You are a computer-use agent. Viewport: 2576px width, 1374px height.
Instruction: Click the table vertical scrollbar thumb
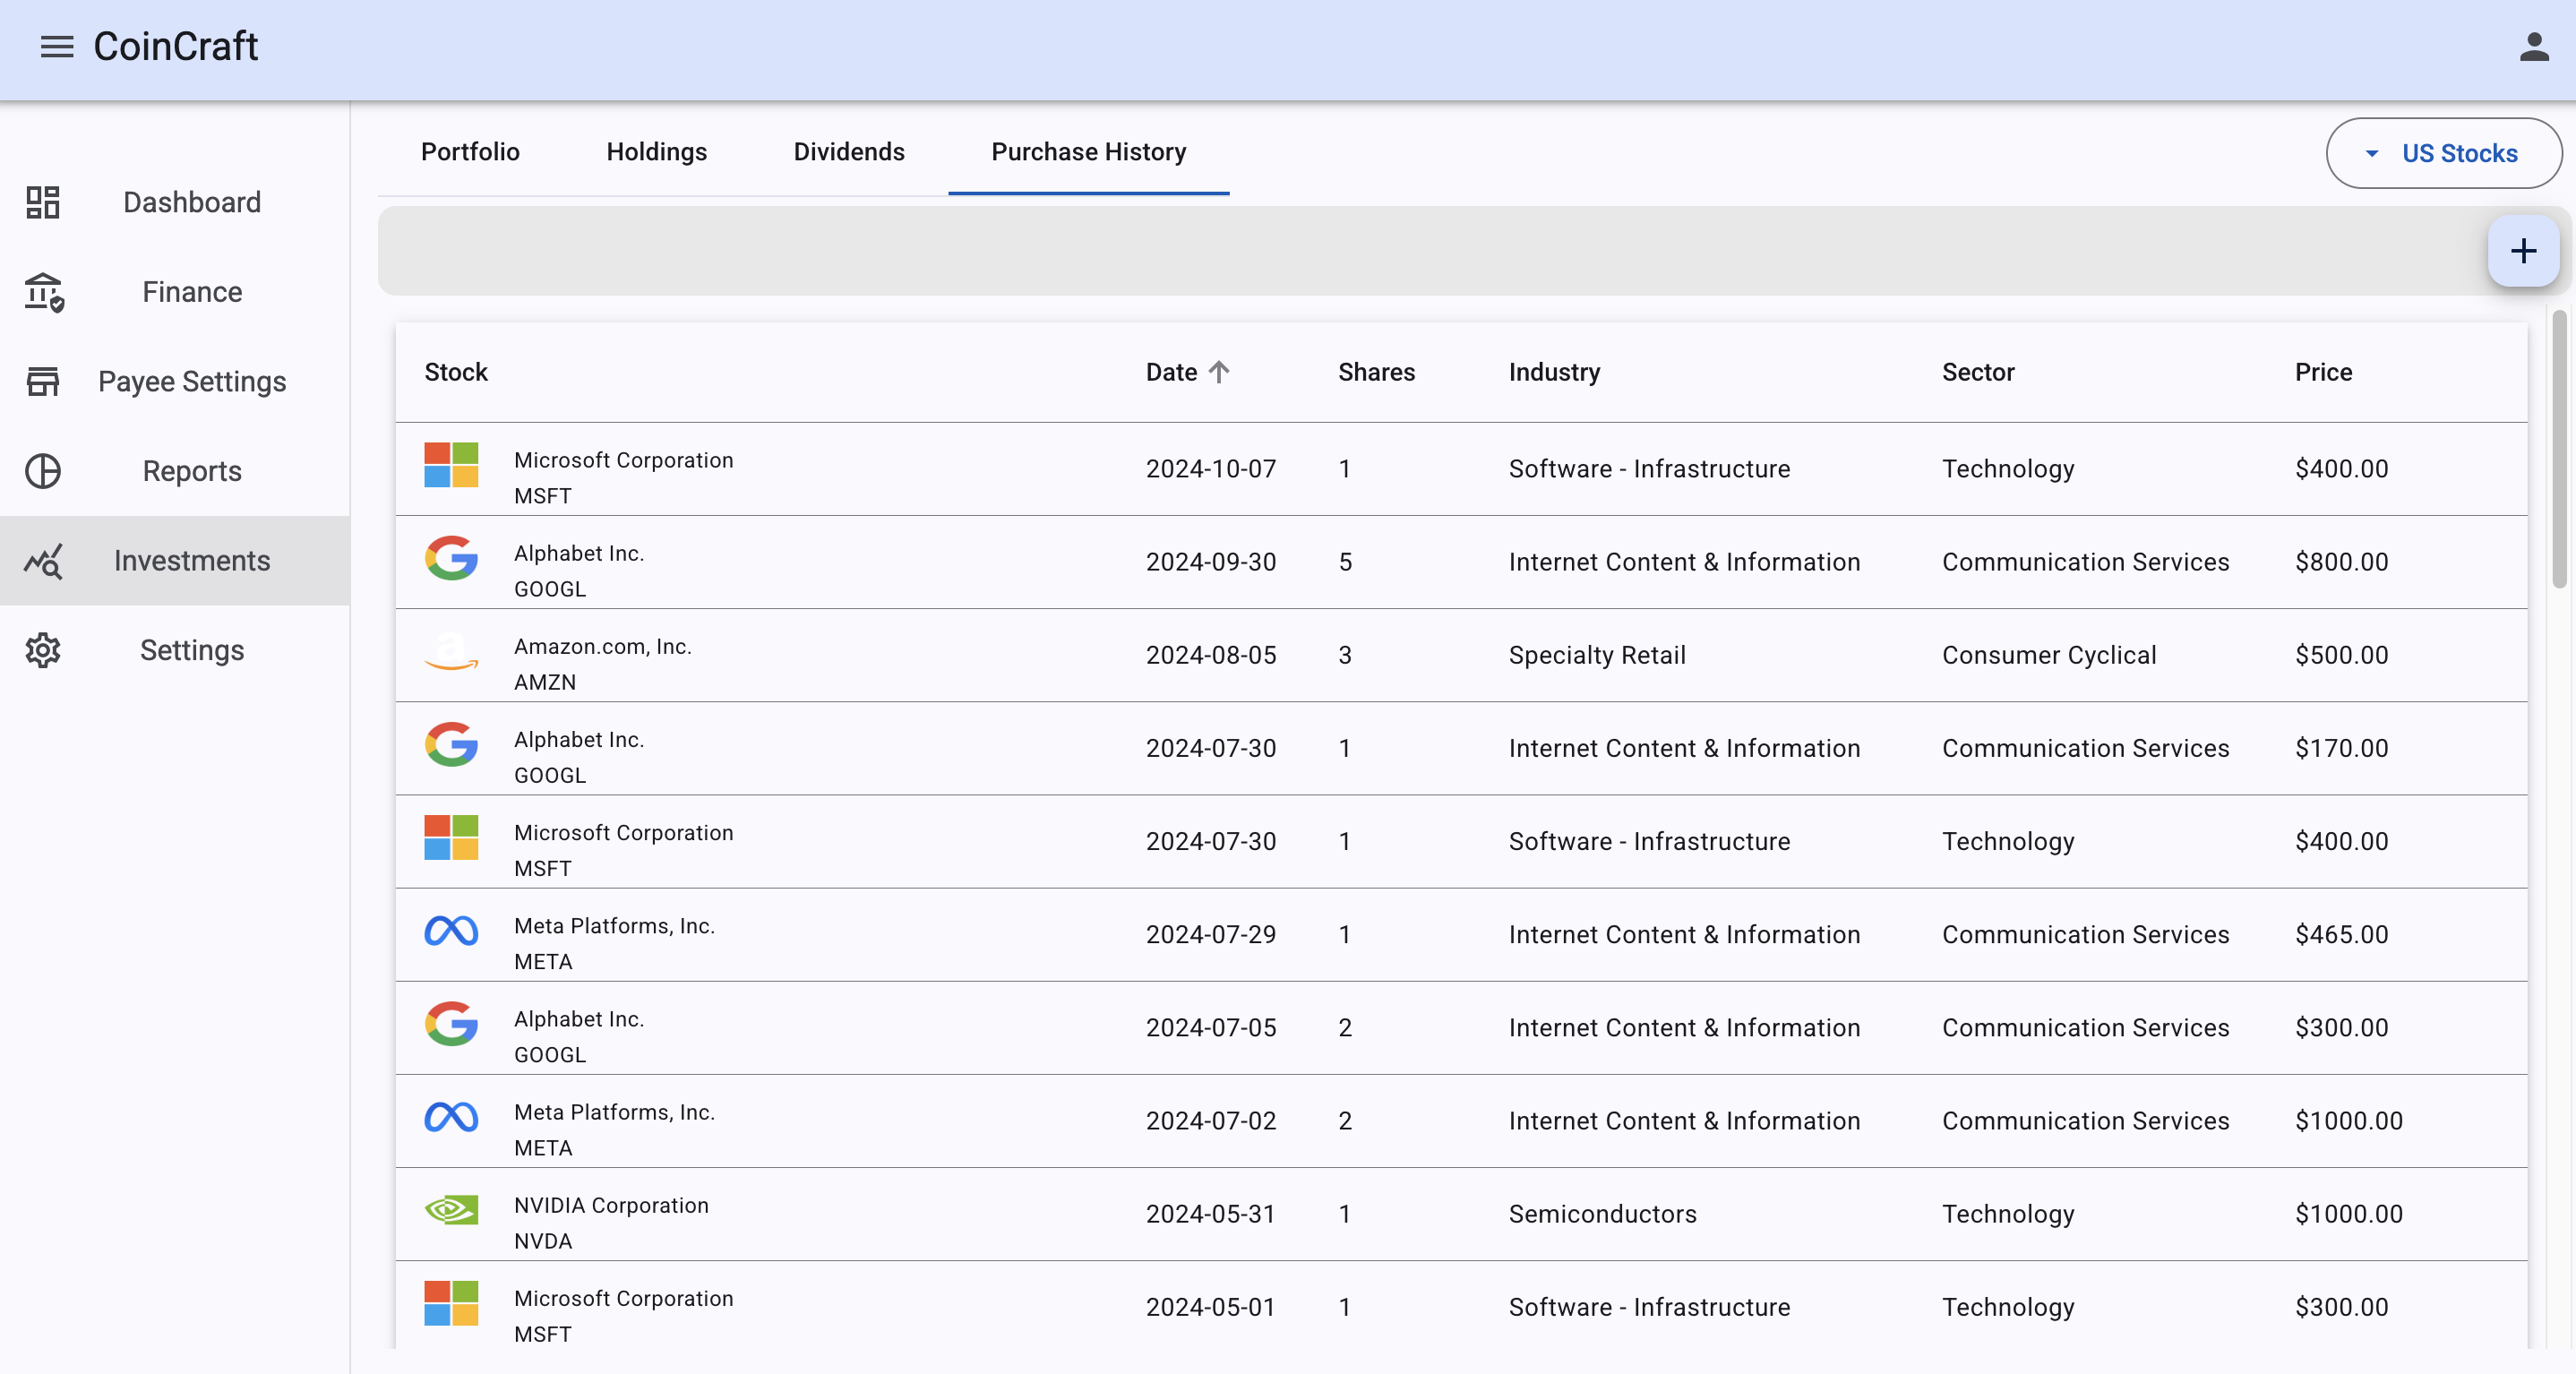click(x=2559, y=448)
